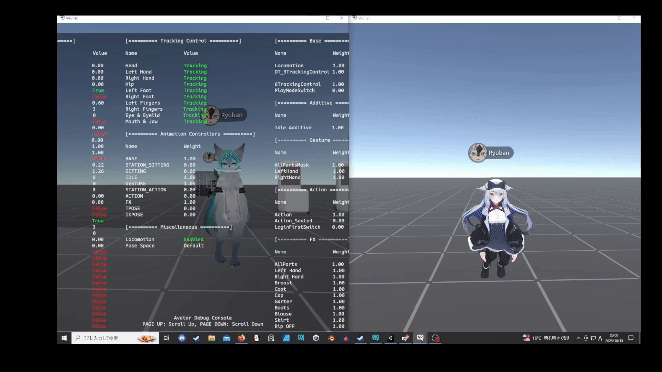662x372 pixels.
Task: Open the taskbar clock and date
Action: pyautogui.click(x=614, y=338)
